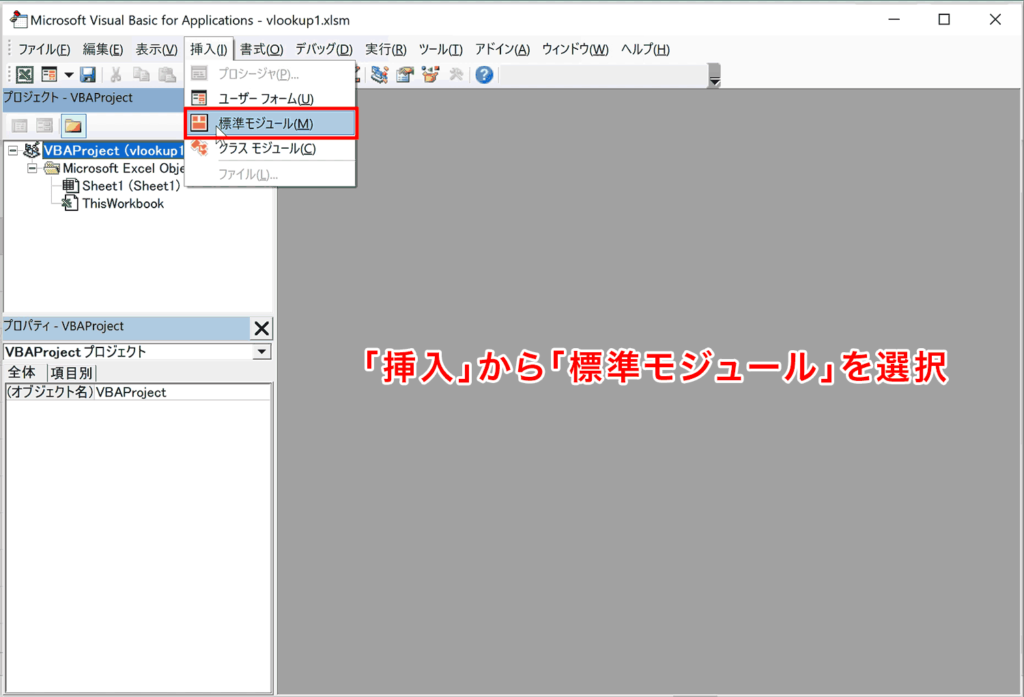Select VBAProject (vlookup1) root node
This screenshot has height=697, width=1024.
coord(113,150)
